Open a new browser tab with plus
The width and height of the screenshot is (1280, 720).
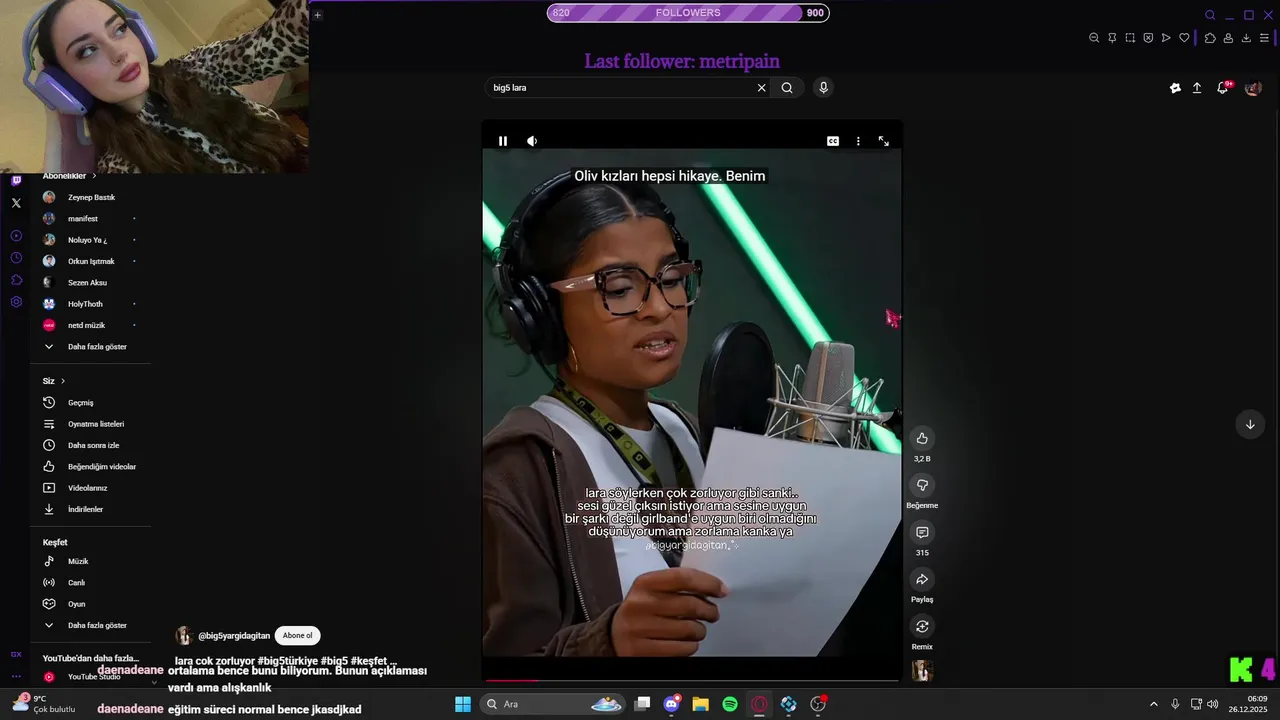coord(317,15)
